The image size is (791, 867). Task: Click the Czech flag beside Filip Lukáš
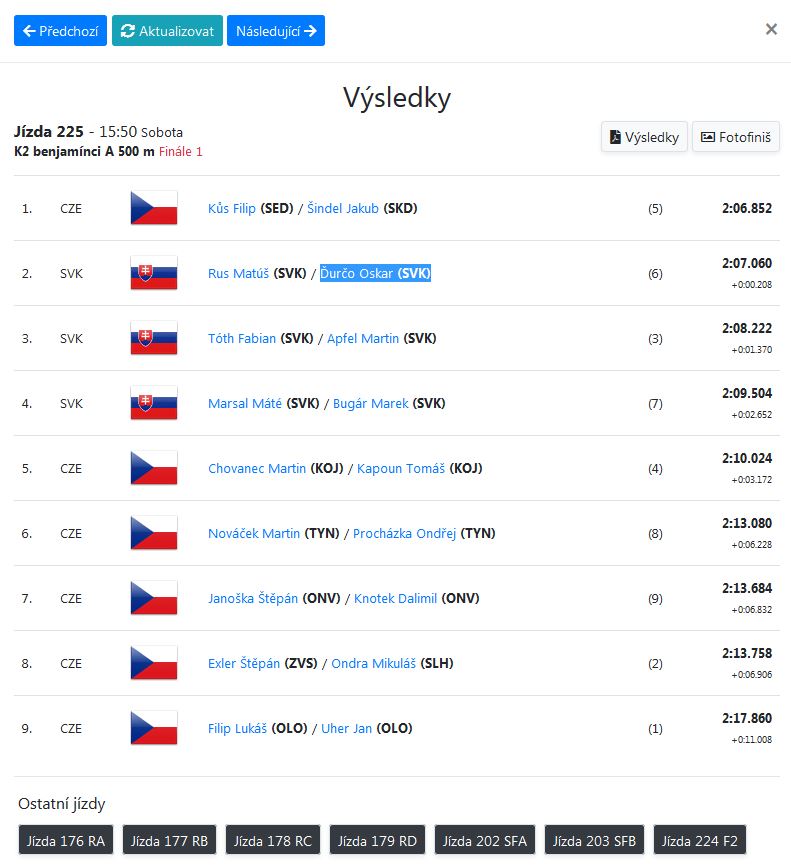(x=154, y=728)
